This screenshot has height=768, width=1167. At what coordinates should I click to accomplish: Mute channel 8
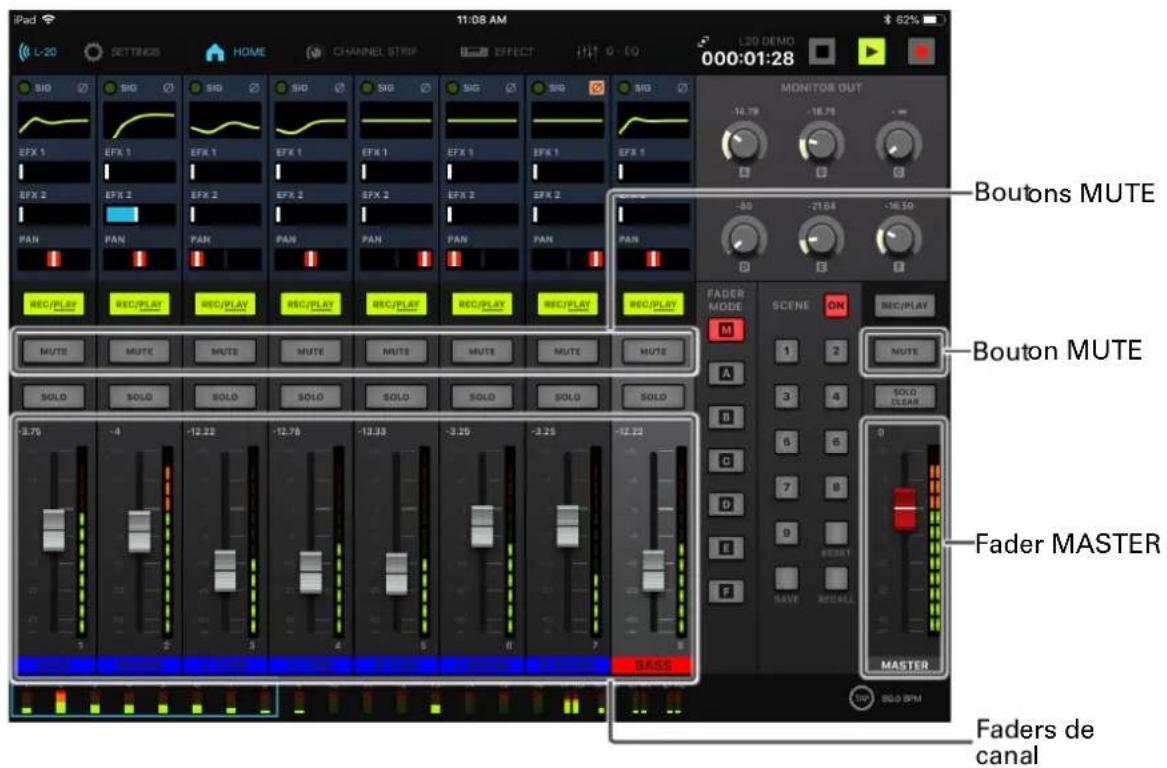pos(653,351)
